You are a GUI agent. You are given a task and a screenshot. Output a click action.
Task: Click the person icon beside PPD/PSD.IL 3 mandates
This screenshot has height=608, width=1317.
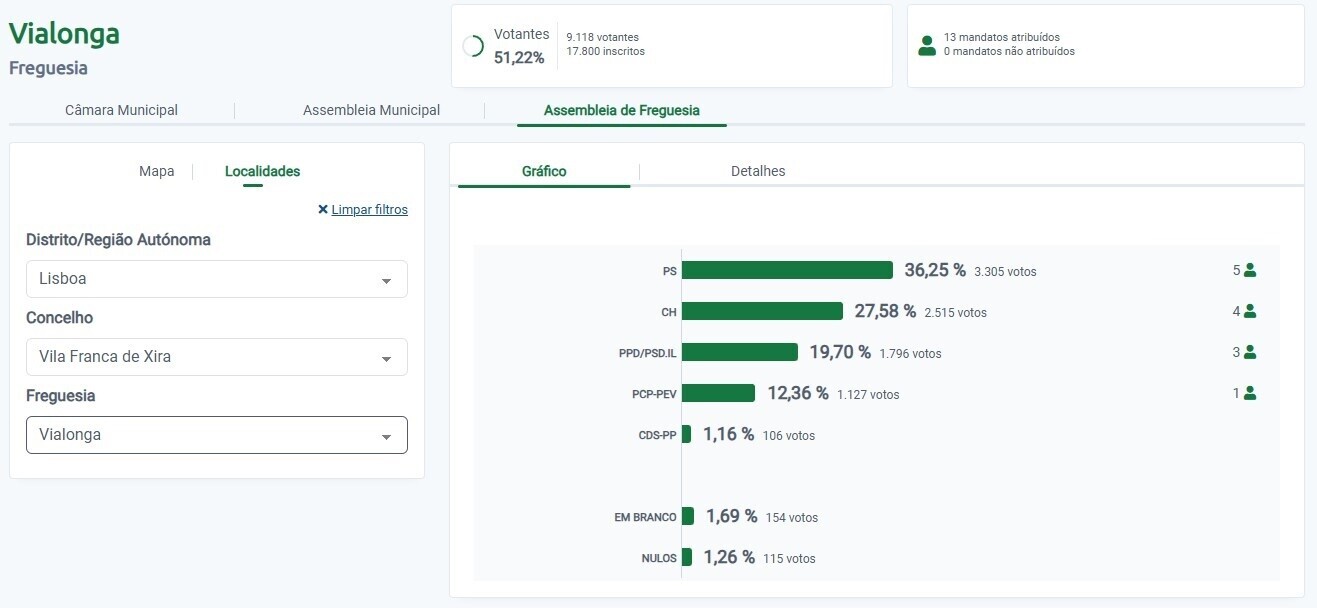pos(1249,352)
